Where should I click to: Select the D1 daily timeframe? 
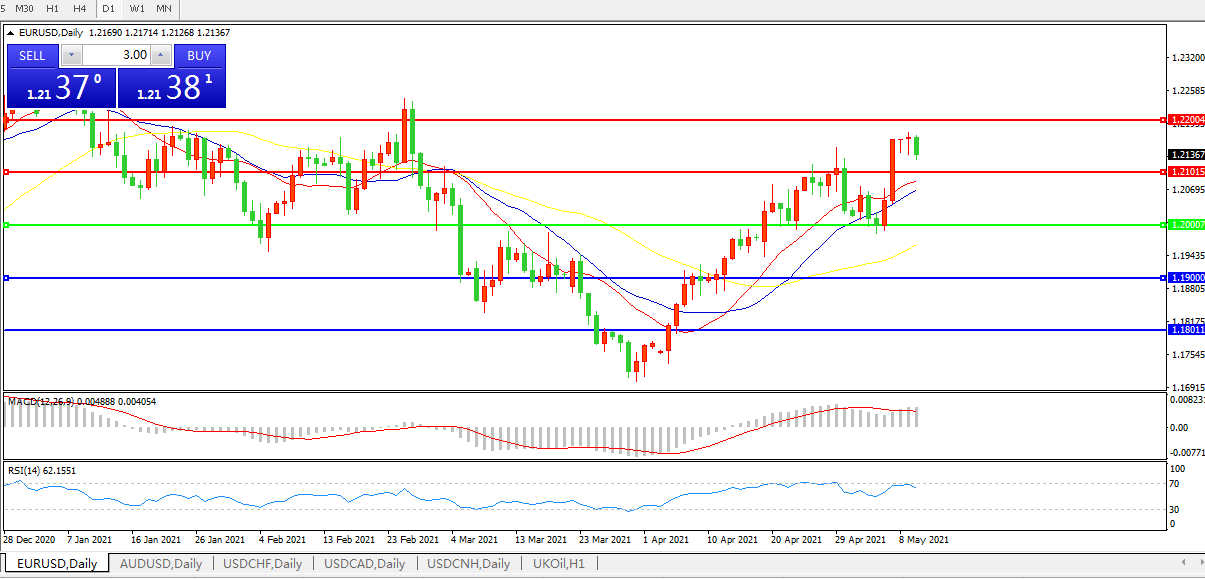pos(109,8)
